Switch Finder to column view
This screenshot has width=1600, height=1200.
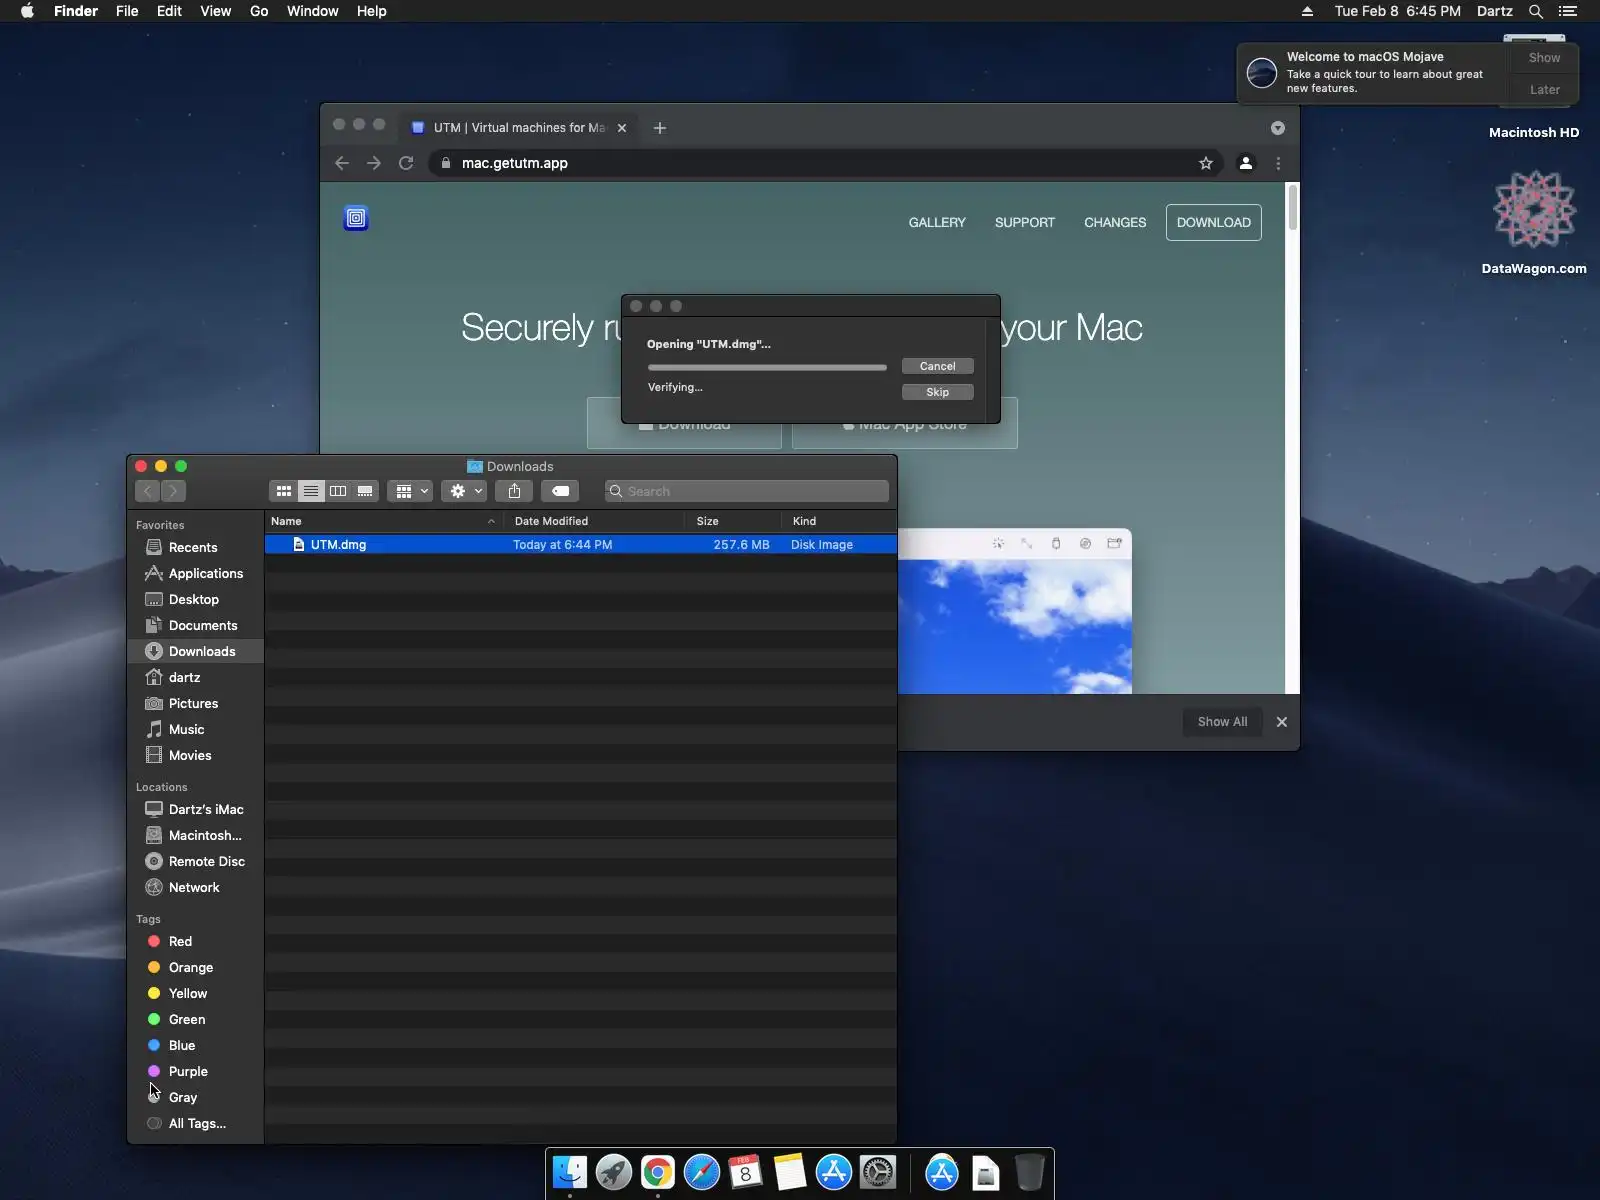(338, 491)
